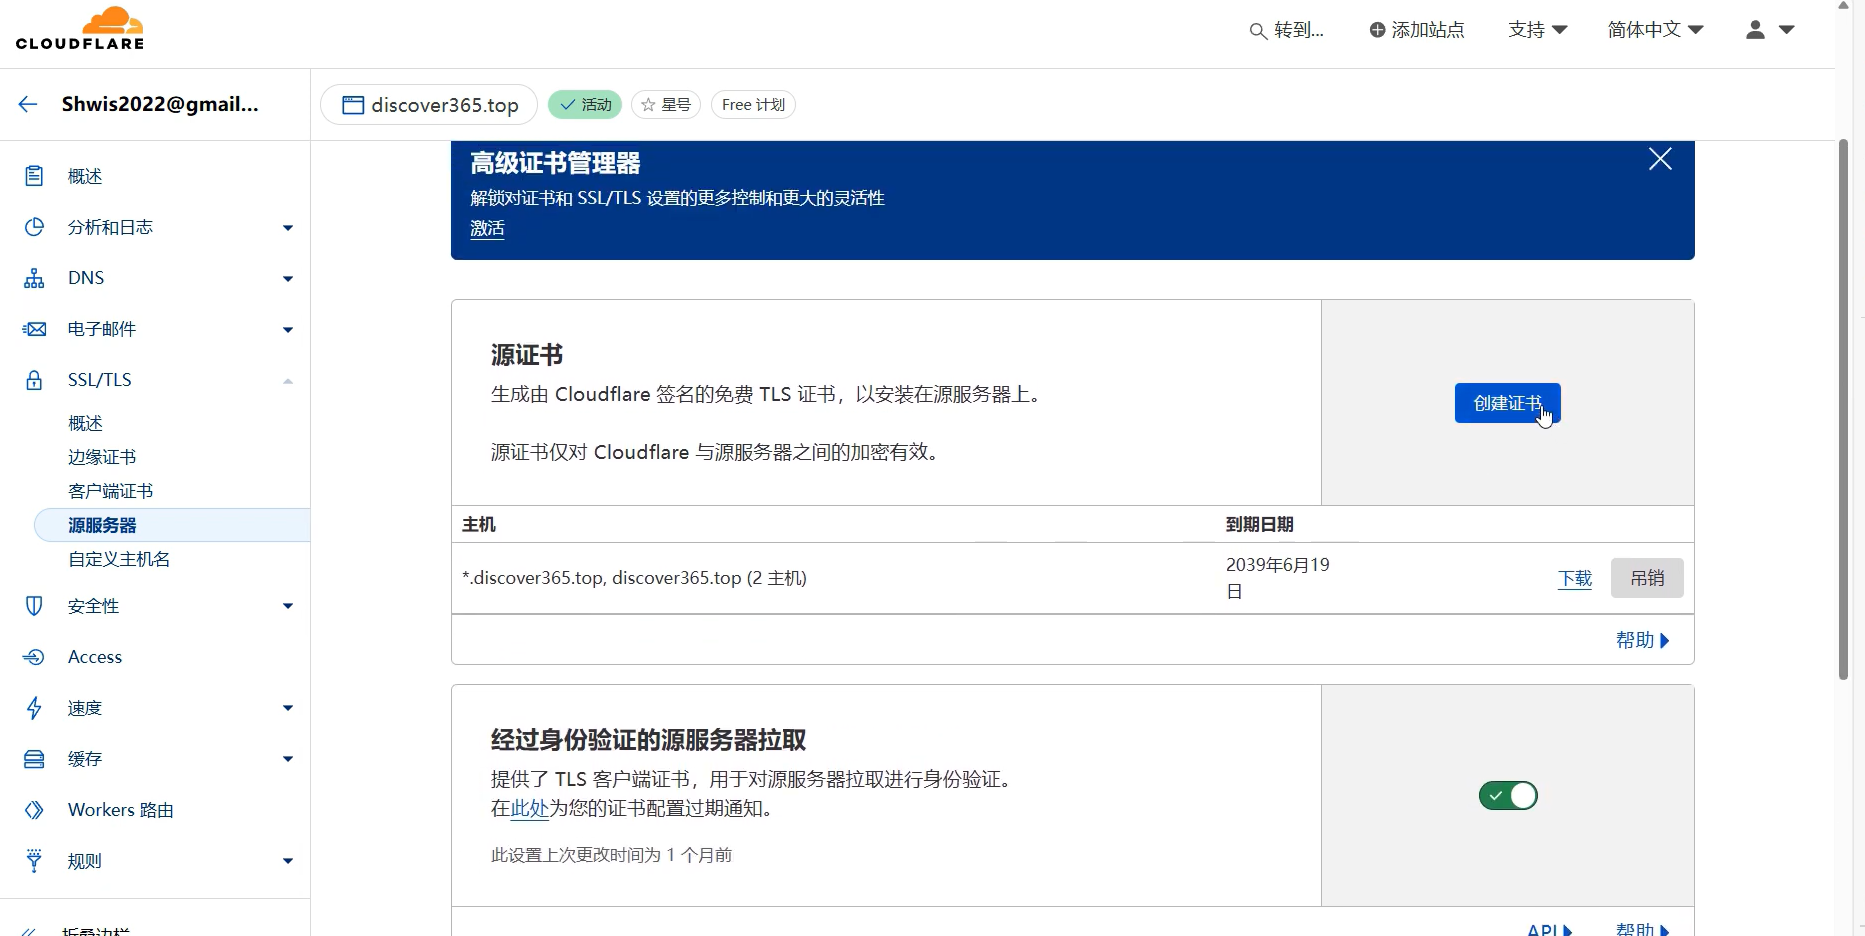Click the 电子邮件 envelope icon
This screenshot has width=1865, height=936.
tap(34, 329)
